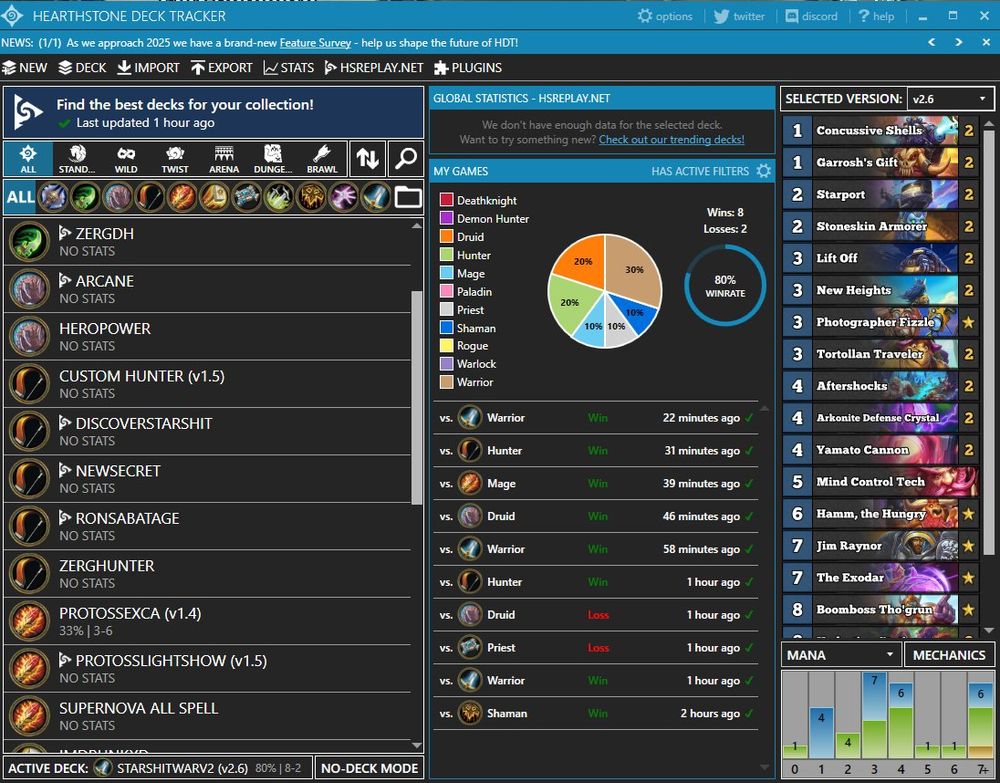This screenshot has height=783, width=1000.
Task: Click the Warrior legend color swatch
Action: coord(446,382)
